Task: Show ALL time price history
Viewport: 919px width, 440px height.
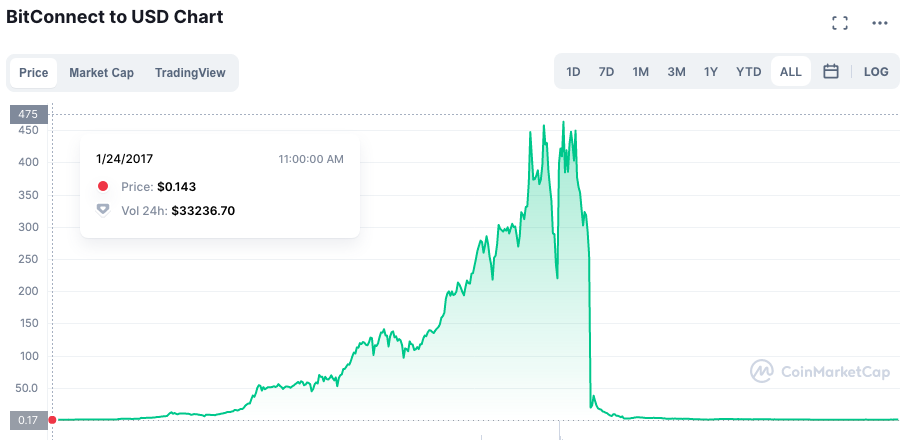Action: (790, 72)
